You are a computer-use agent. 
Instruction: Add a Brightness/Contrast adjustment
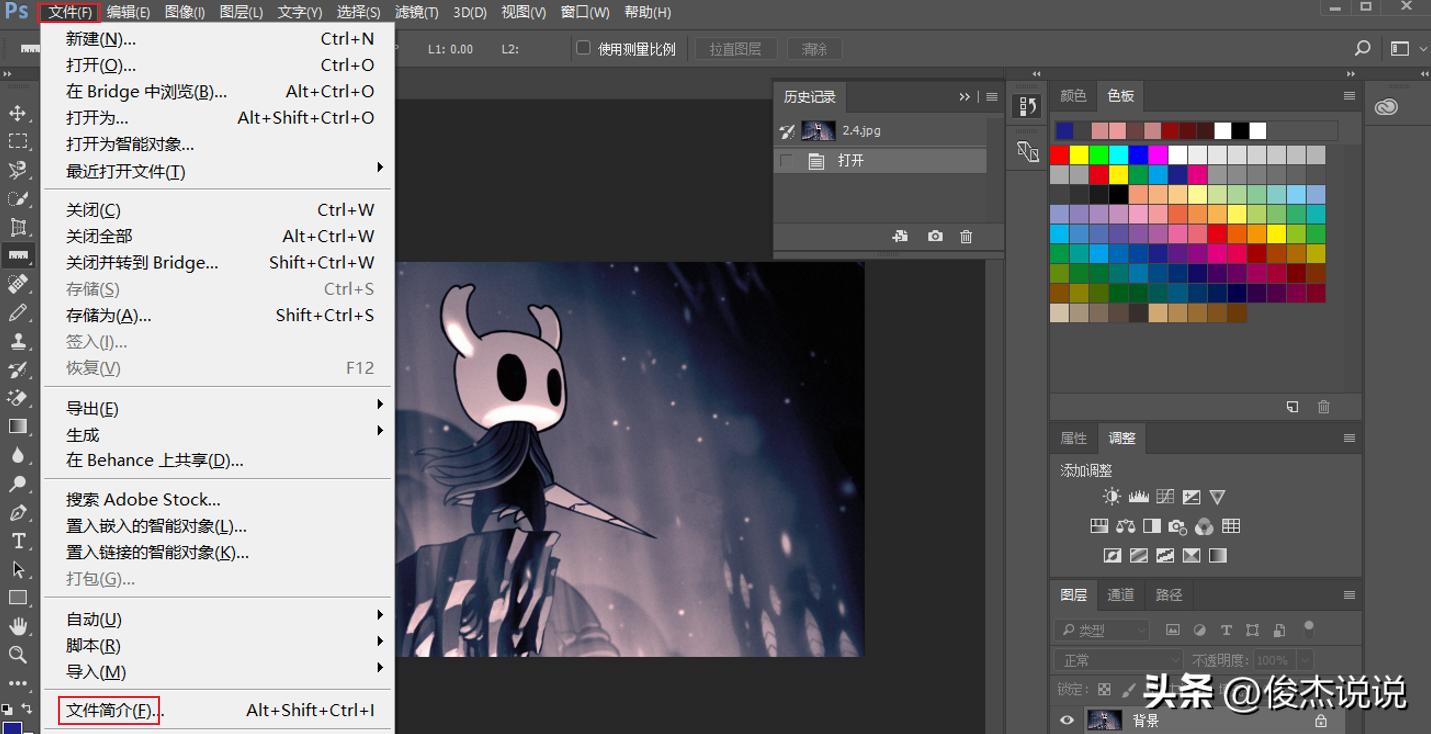1111,497
